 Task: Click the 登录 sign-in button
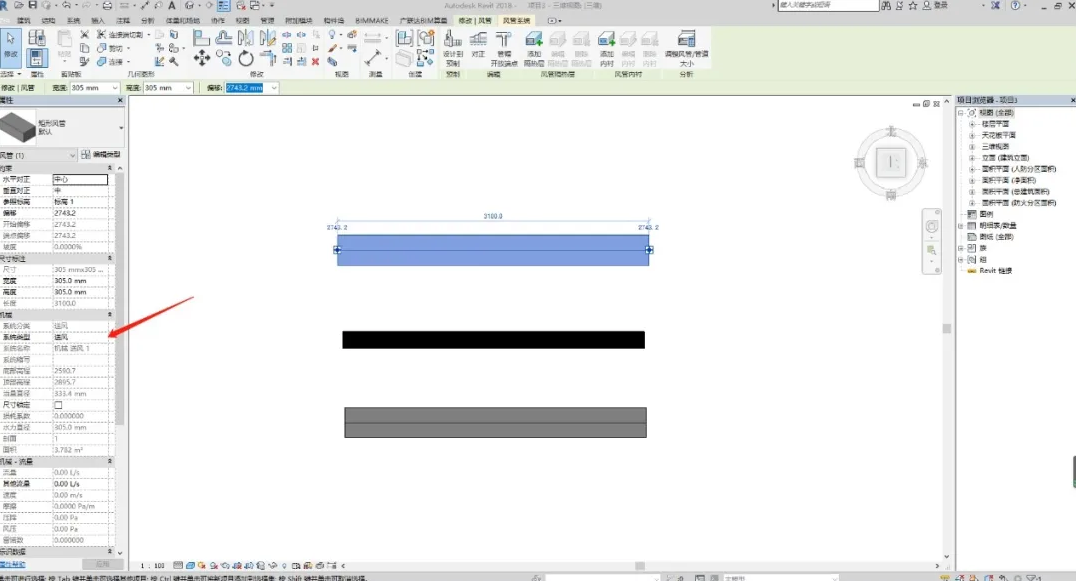936,5
